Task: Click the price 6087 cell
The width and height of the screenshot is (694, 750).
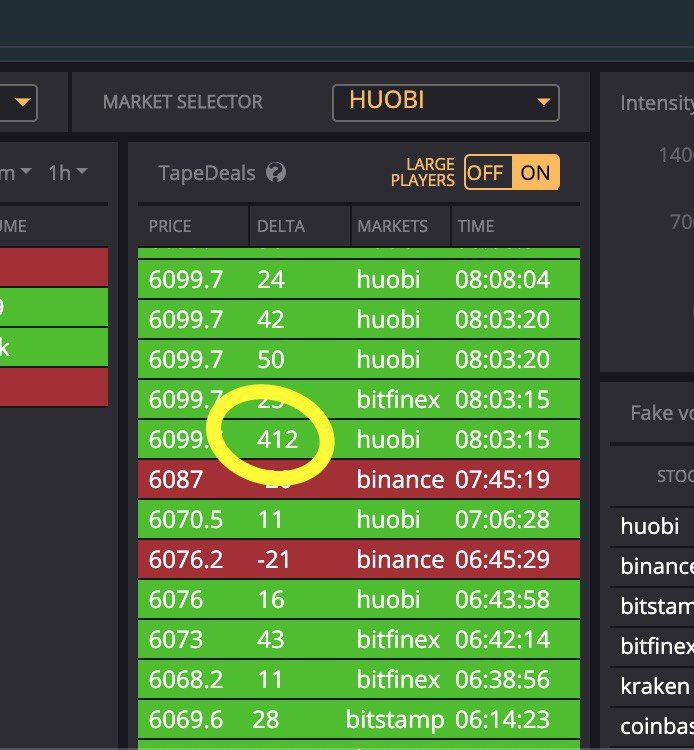Action: click(x=176, y=479)
